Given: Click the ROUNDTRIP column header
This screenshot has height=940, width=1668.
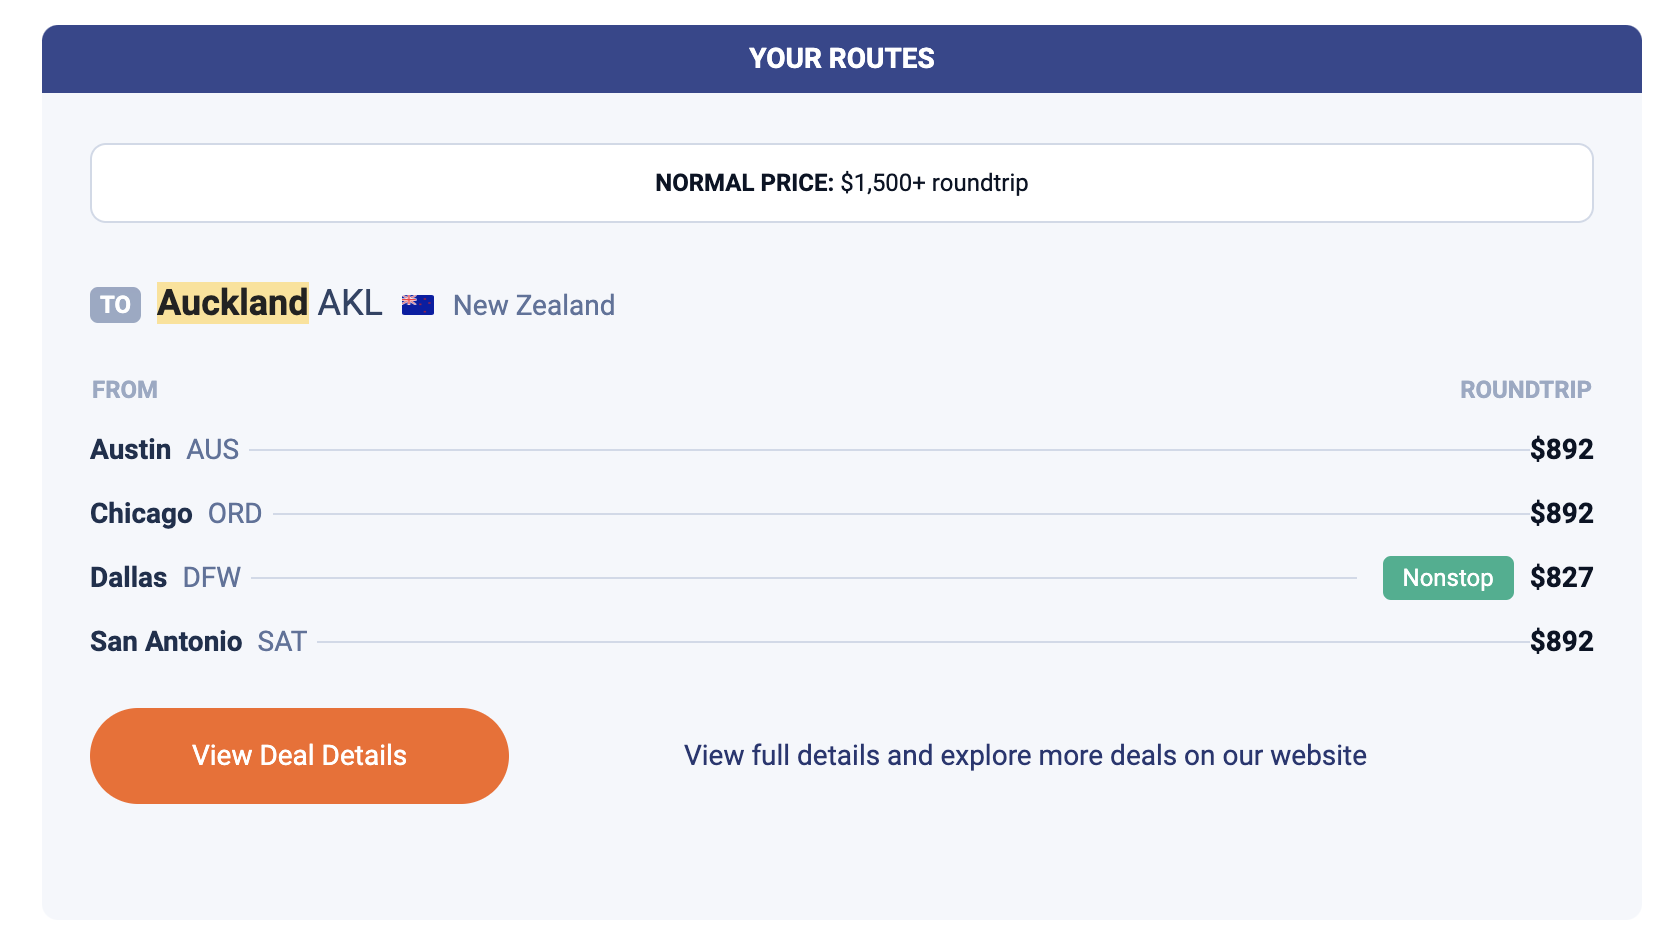Looking at the screenshot, I should 1525,390.
